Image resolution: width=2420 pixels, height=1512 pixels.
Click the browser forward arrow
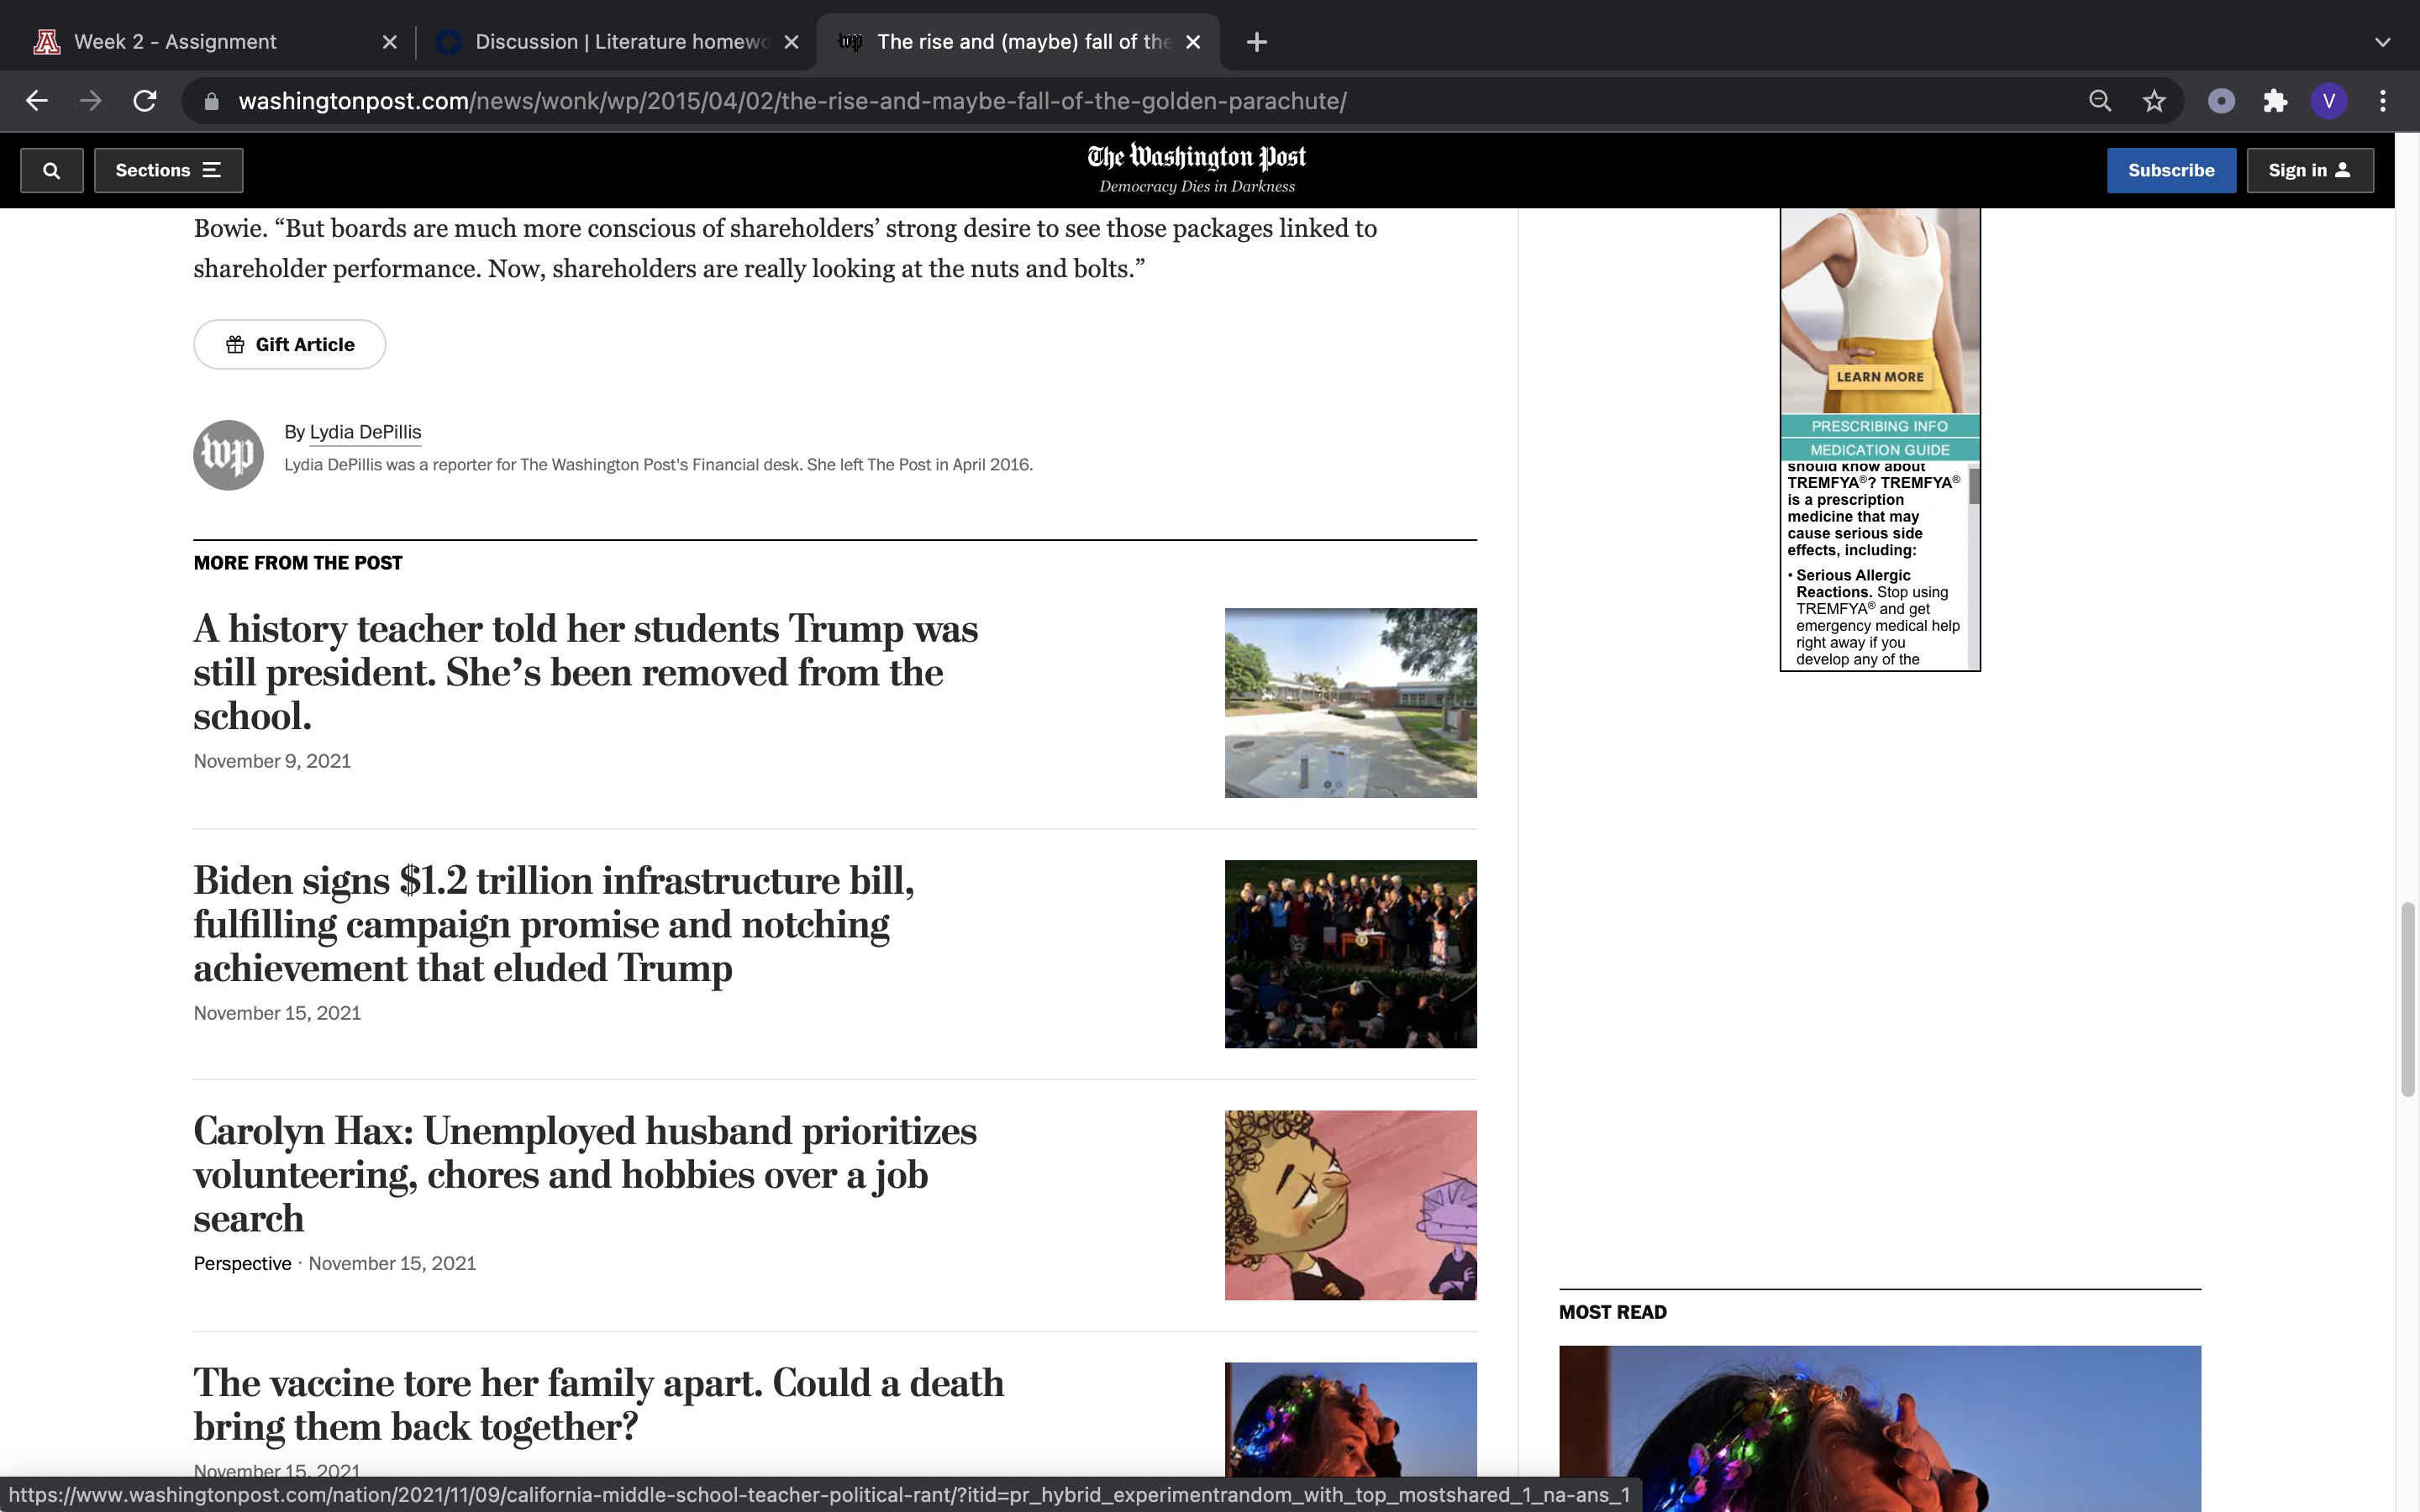[x=91, y=101]
